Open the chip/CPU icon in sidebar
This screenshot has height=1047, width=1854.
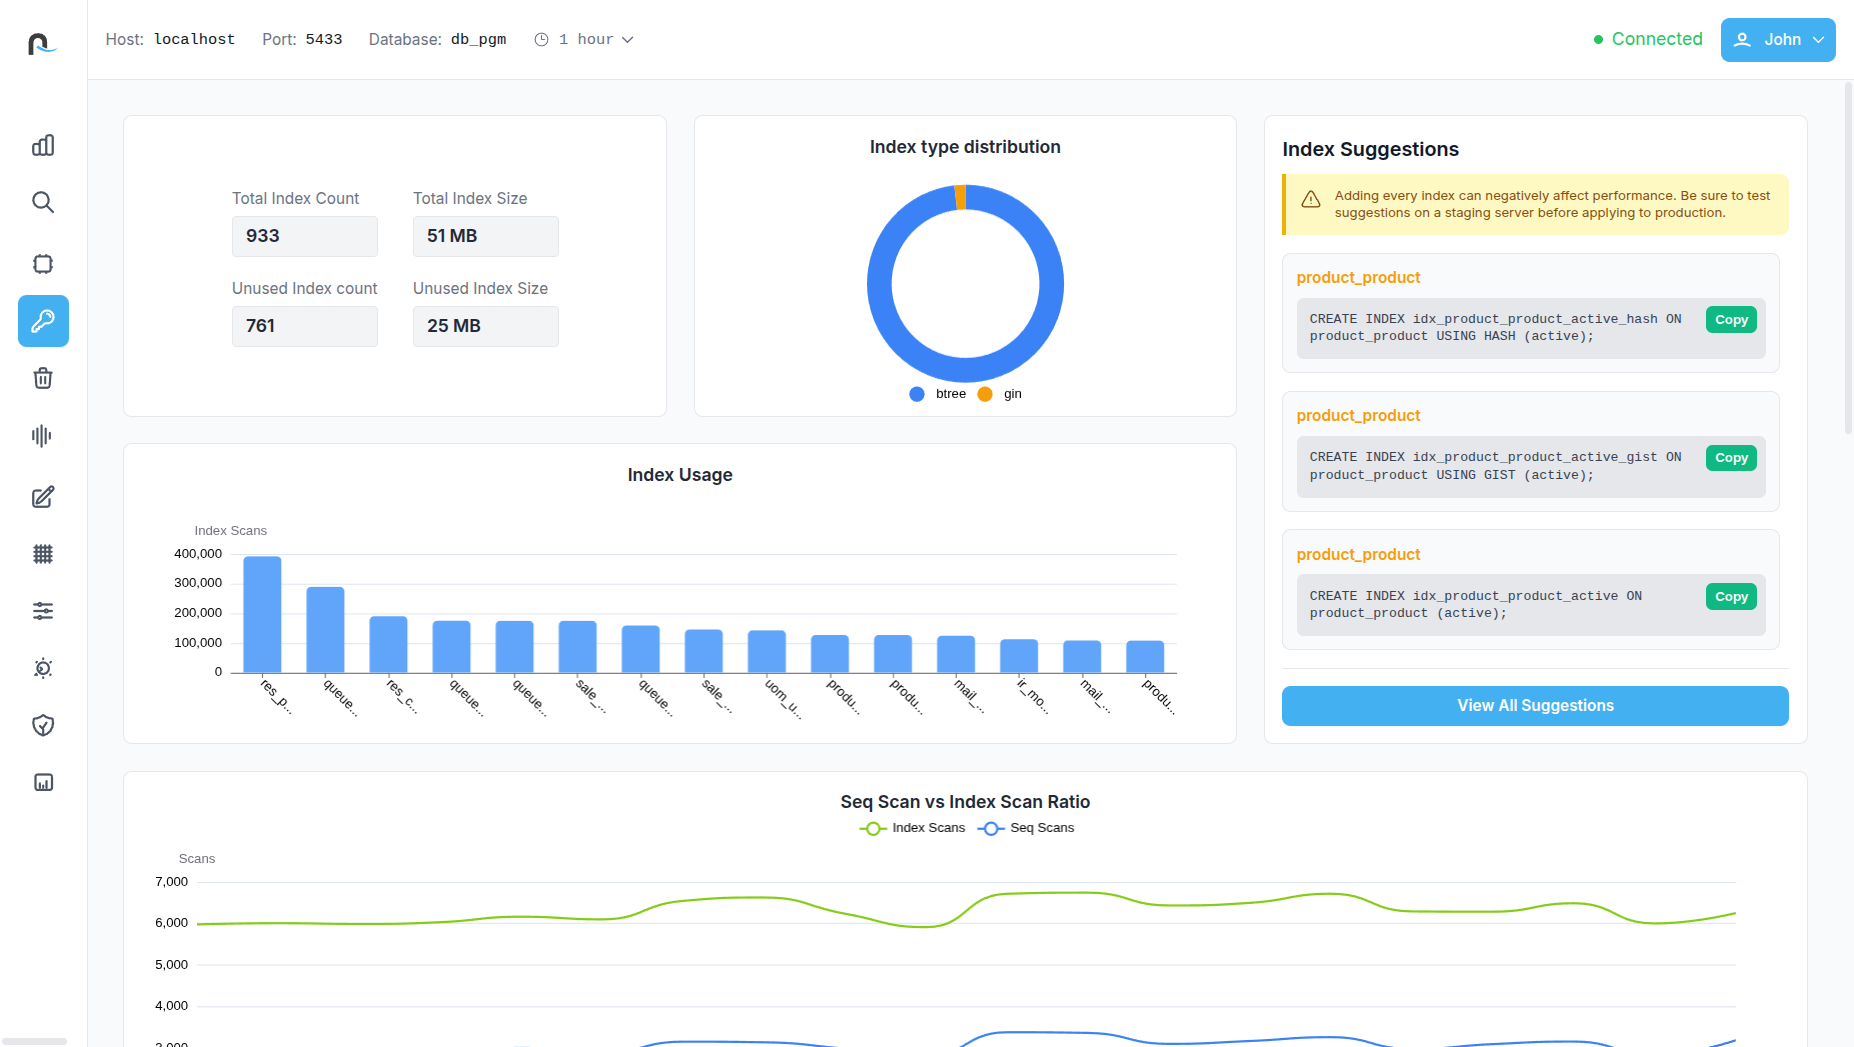[43, 264]
